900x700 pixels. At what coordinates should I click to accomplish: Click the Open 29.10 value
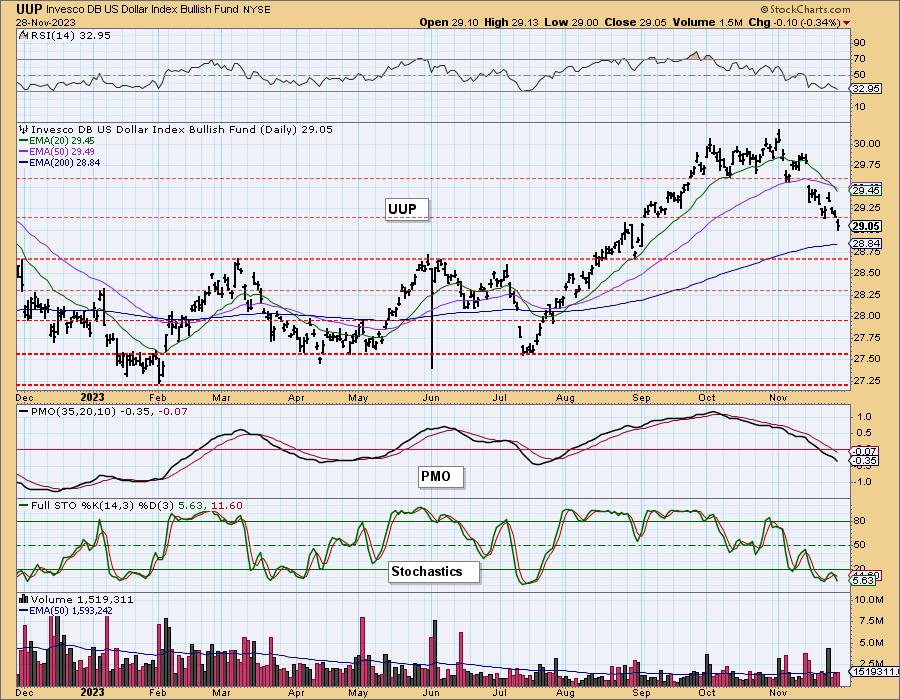coord(448,22)
